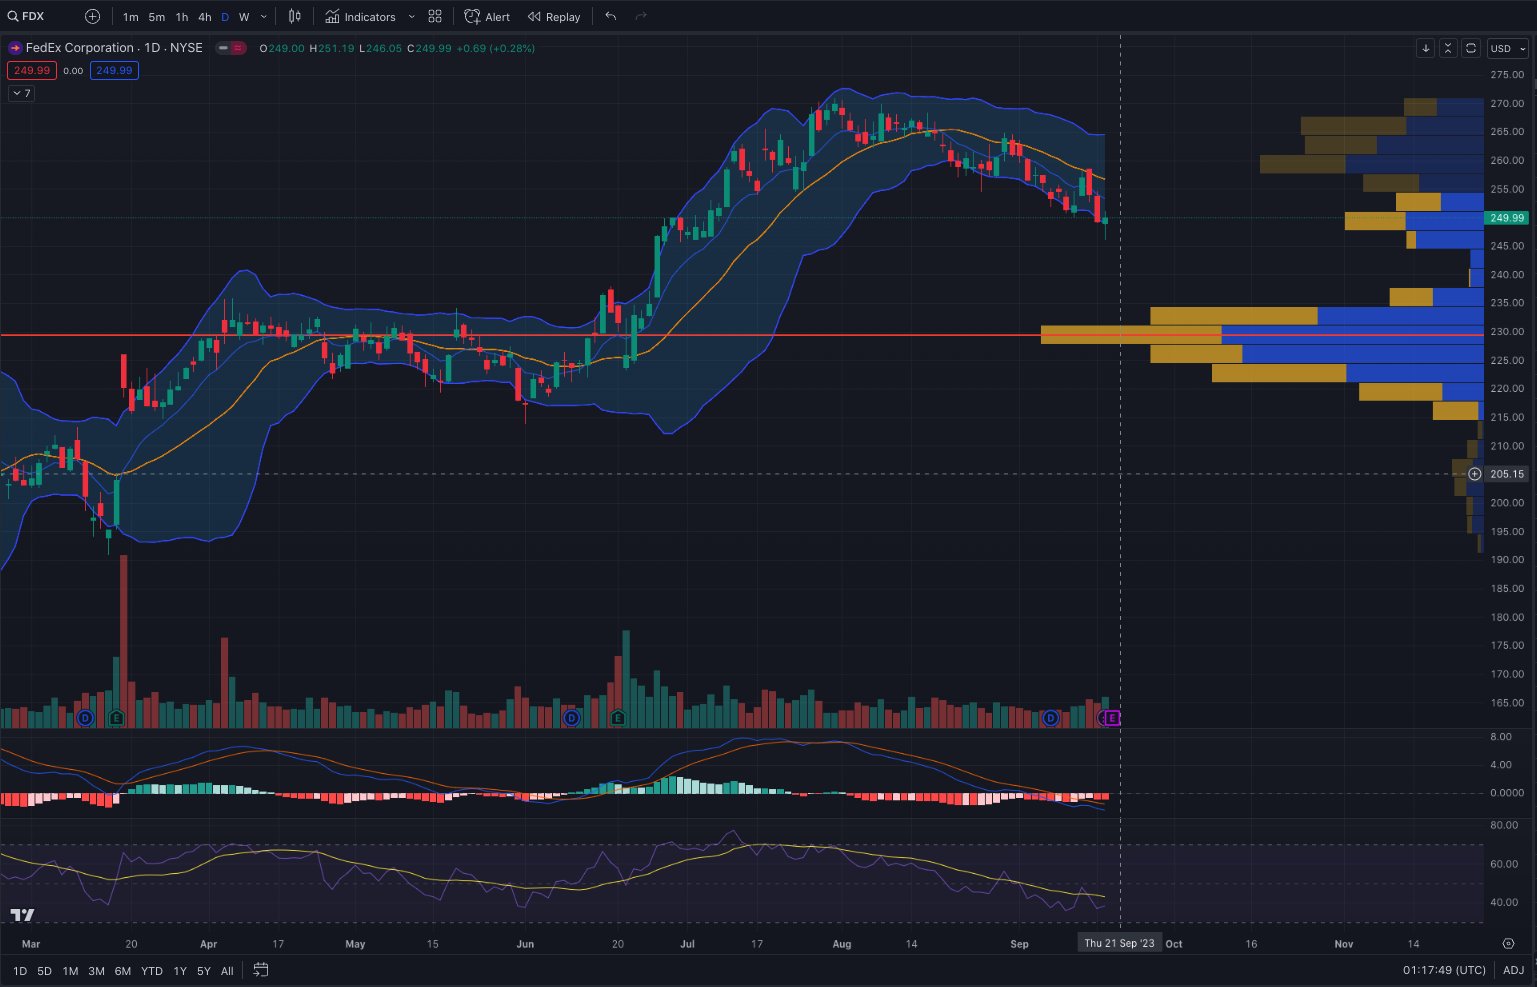Show All available data range
Image resolution: width=1537 pixels, height=987 pixels.
click(227, 971)
